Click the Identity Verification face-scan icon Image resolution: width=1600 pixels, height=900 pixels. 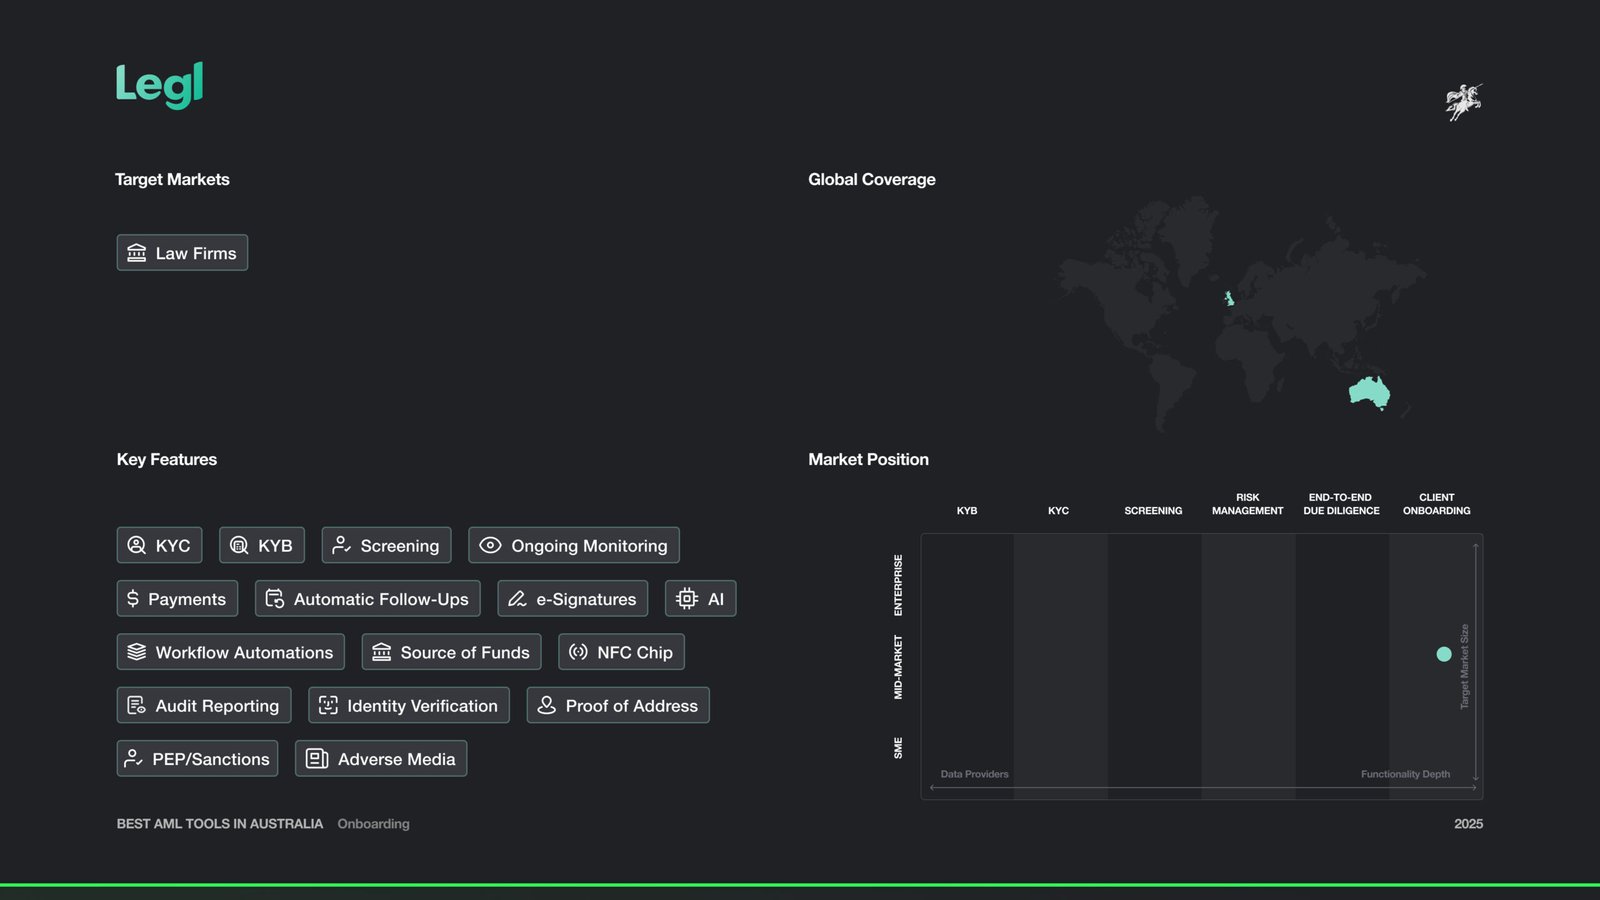click(x=328, y=705)
